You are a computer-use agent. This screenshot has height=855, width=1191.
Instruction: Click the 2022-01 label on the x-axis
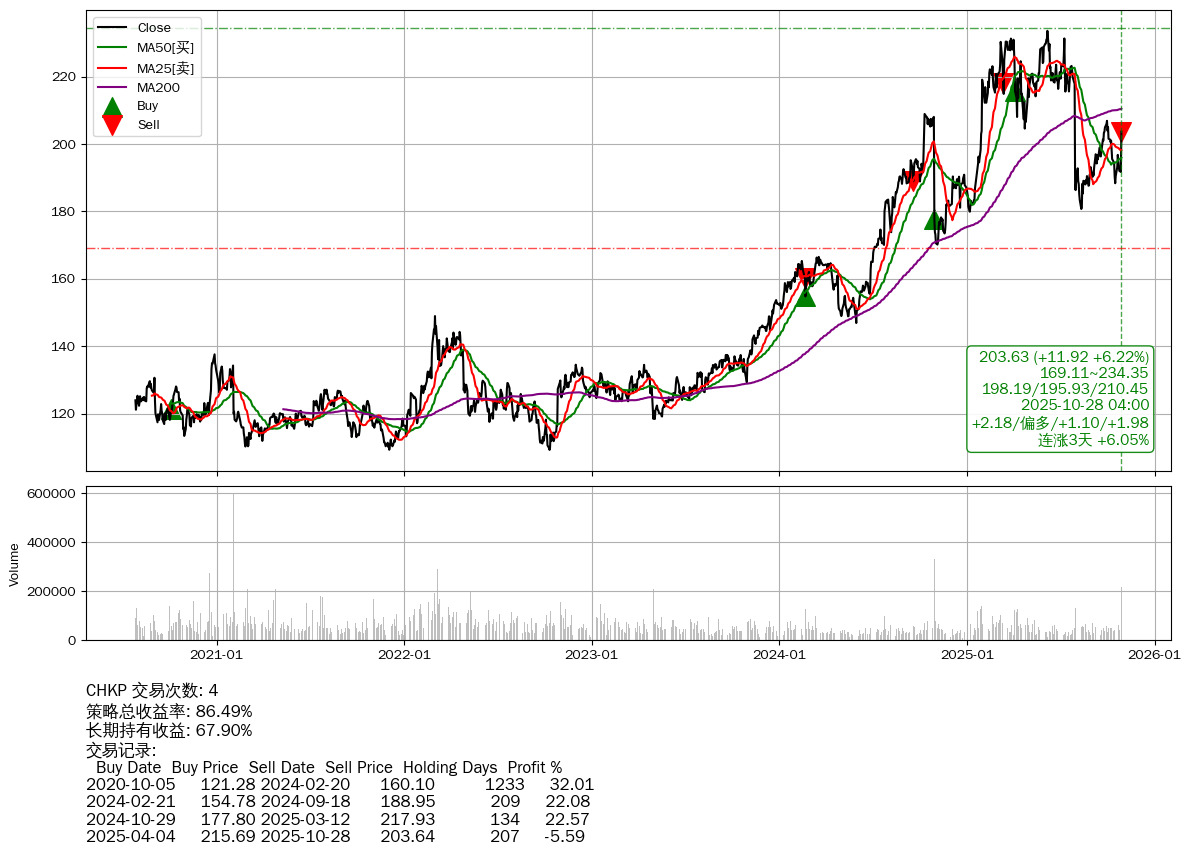click(404, 655)
